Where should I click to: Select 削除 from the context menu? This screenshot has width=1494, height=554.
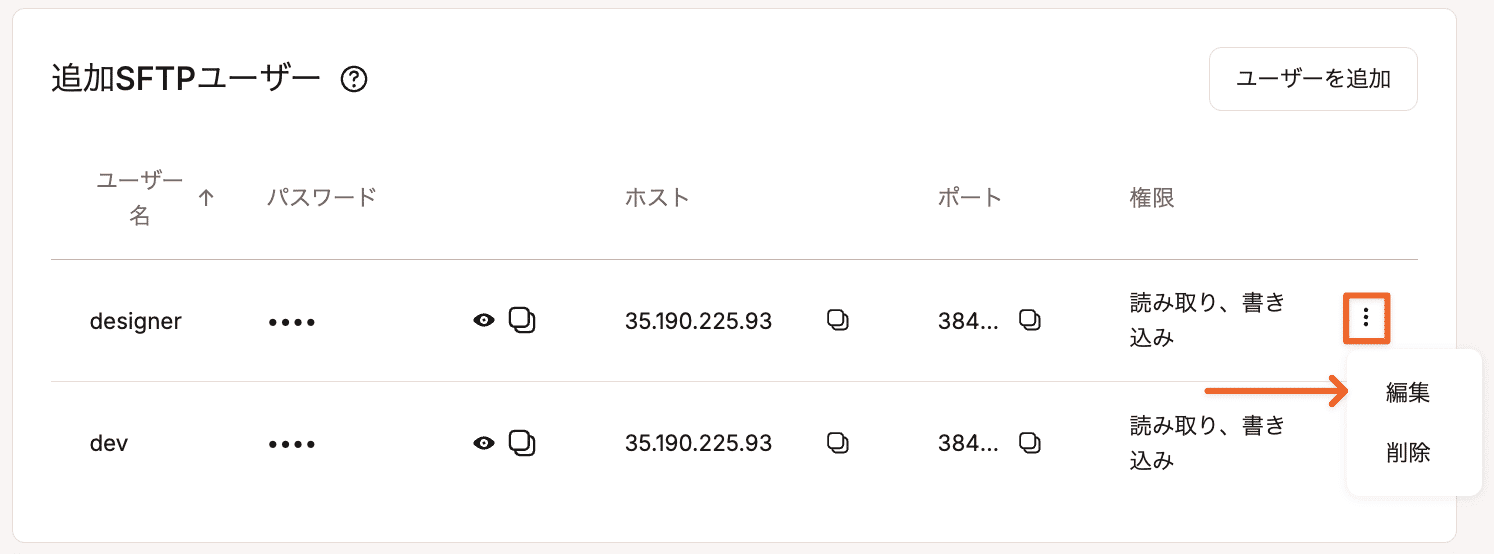(x=1408, y=453)
